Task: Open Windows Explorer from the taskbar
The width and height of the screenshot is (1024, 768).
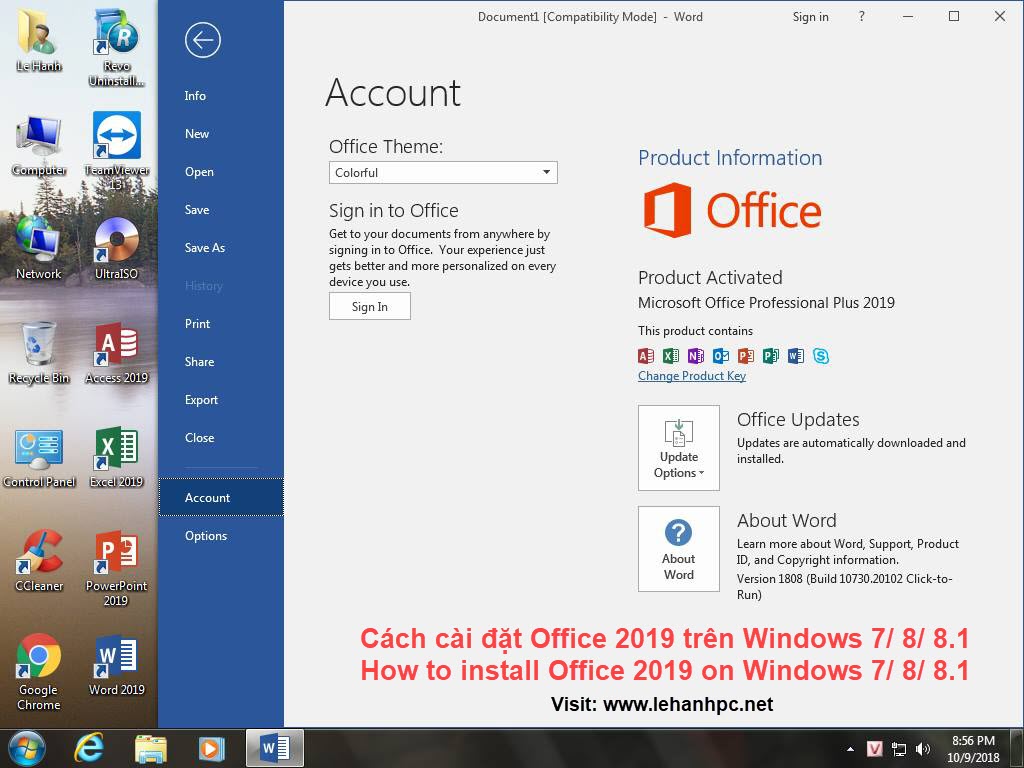Action: pos(150,748)
